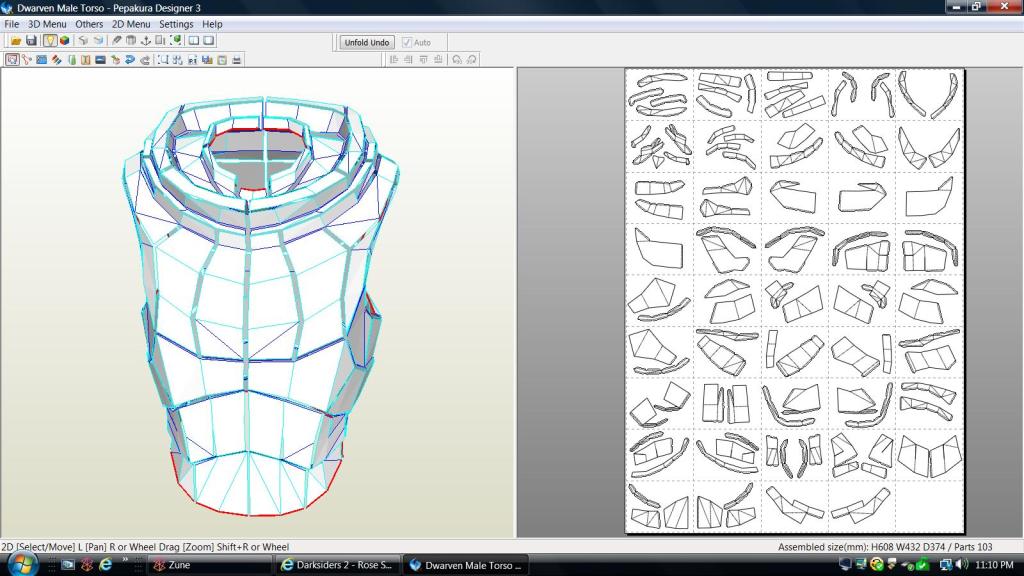Open the 3D Menu
1024x576 pixels.
click(x=47, y=24)
